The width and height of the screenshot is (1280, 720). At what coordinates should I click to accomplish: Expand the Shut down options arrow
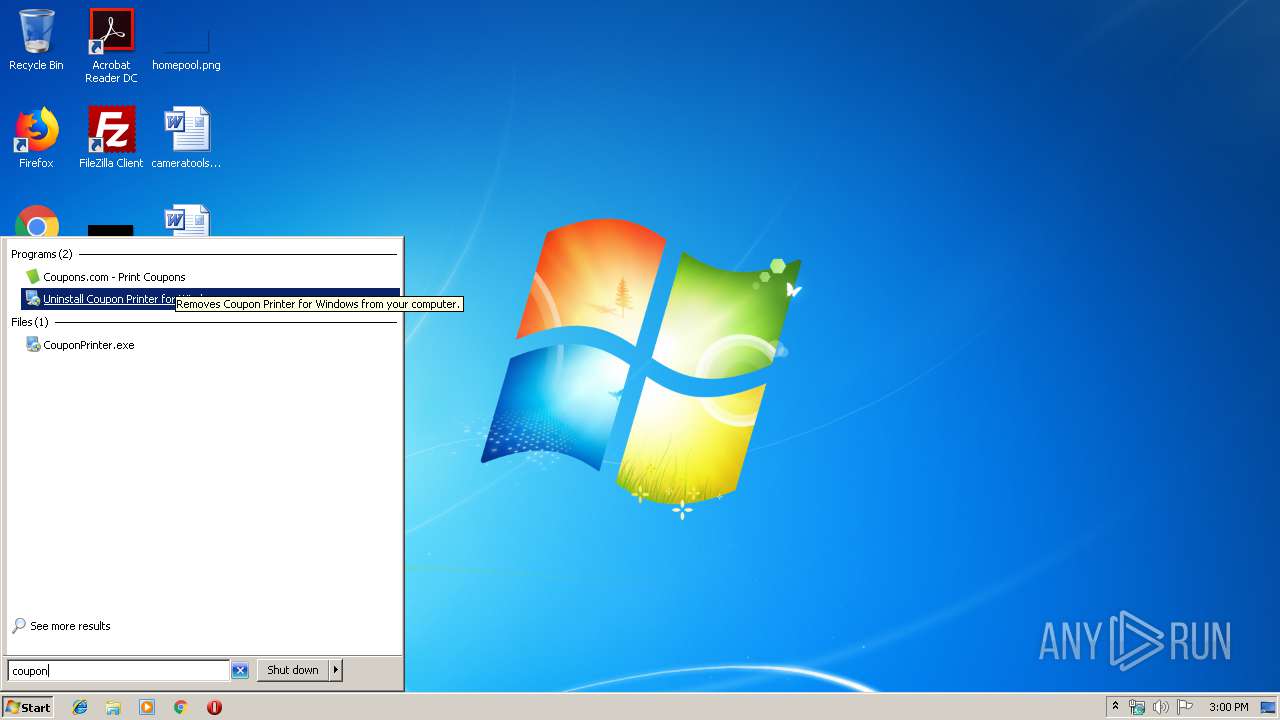[336, 670]
